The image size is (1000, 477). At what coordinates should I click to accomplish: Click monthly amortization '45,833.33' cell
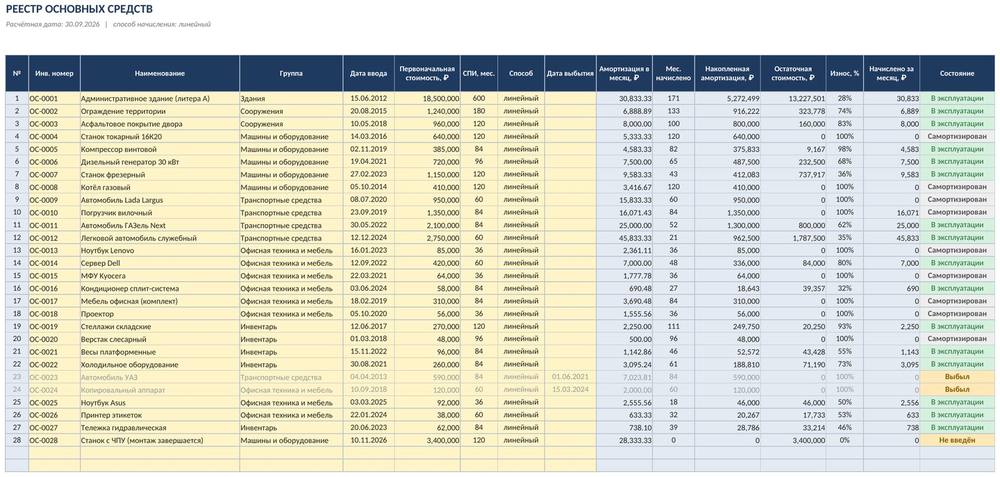coord(624,238)
